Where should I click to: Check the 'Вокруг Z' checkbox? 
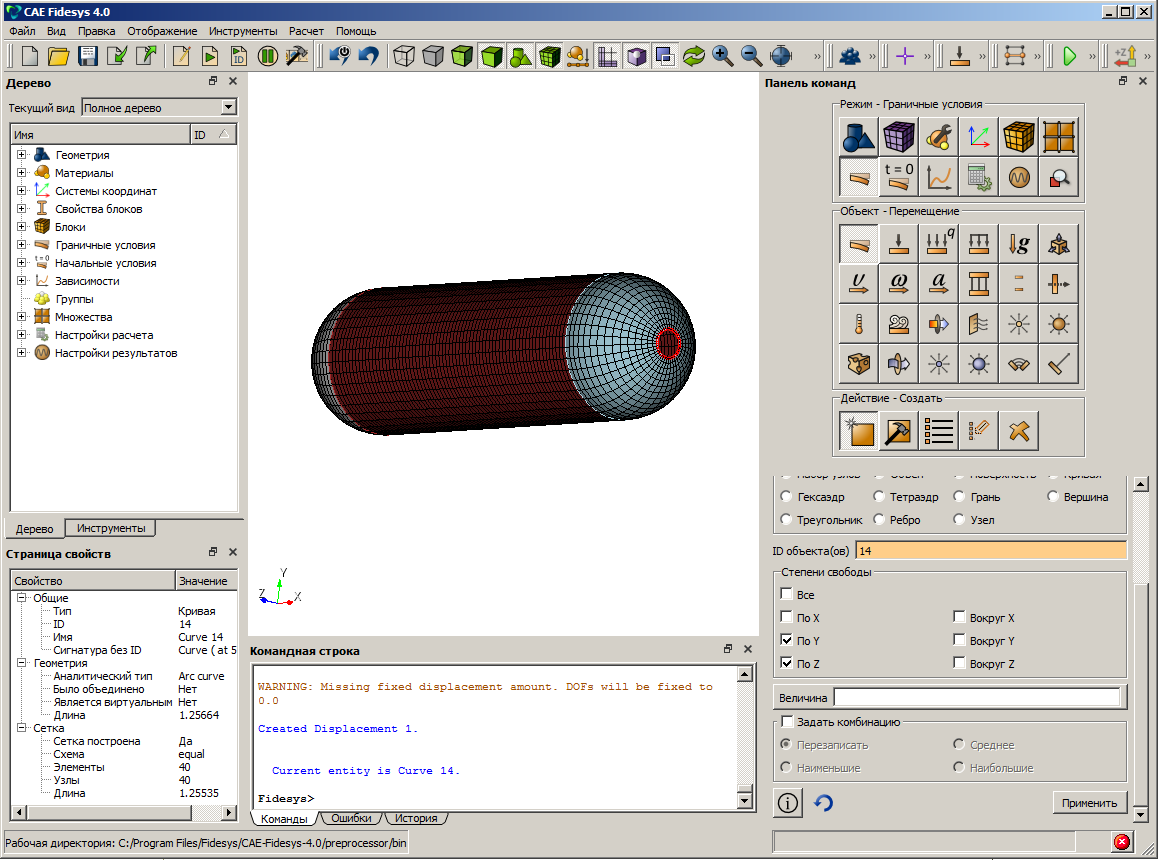point(959,663)
